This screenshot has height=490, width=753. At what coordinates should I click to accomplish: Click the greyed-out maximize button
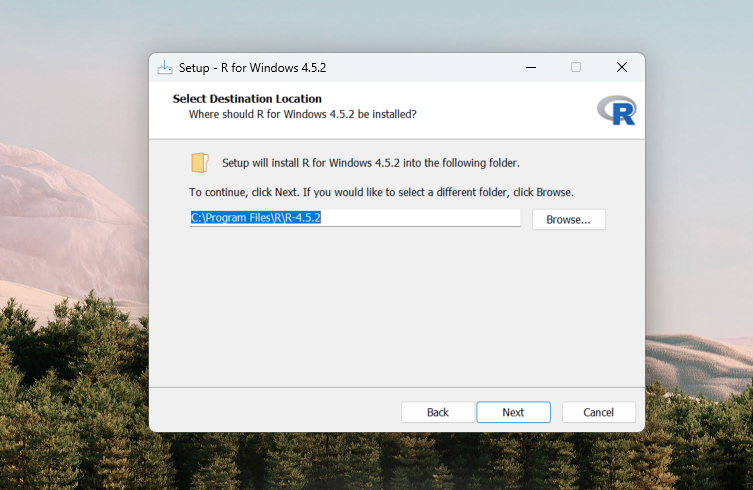tap(576, 67)
